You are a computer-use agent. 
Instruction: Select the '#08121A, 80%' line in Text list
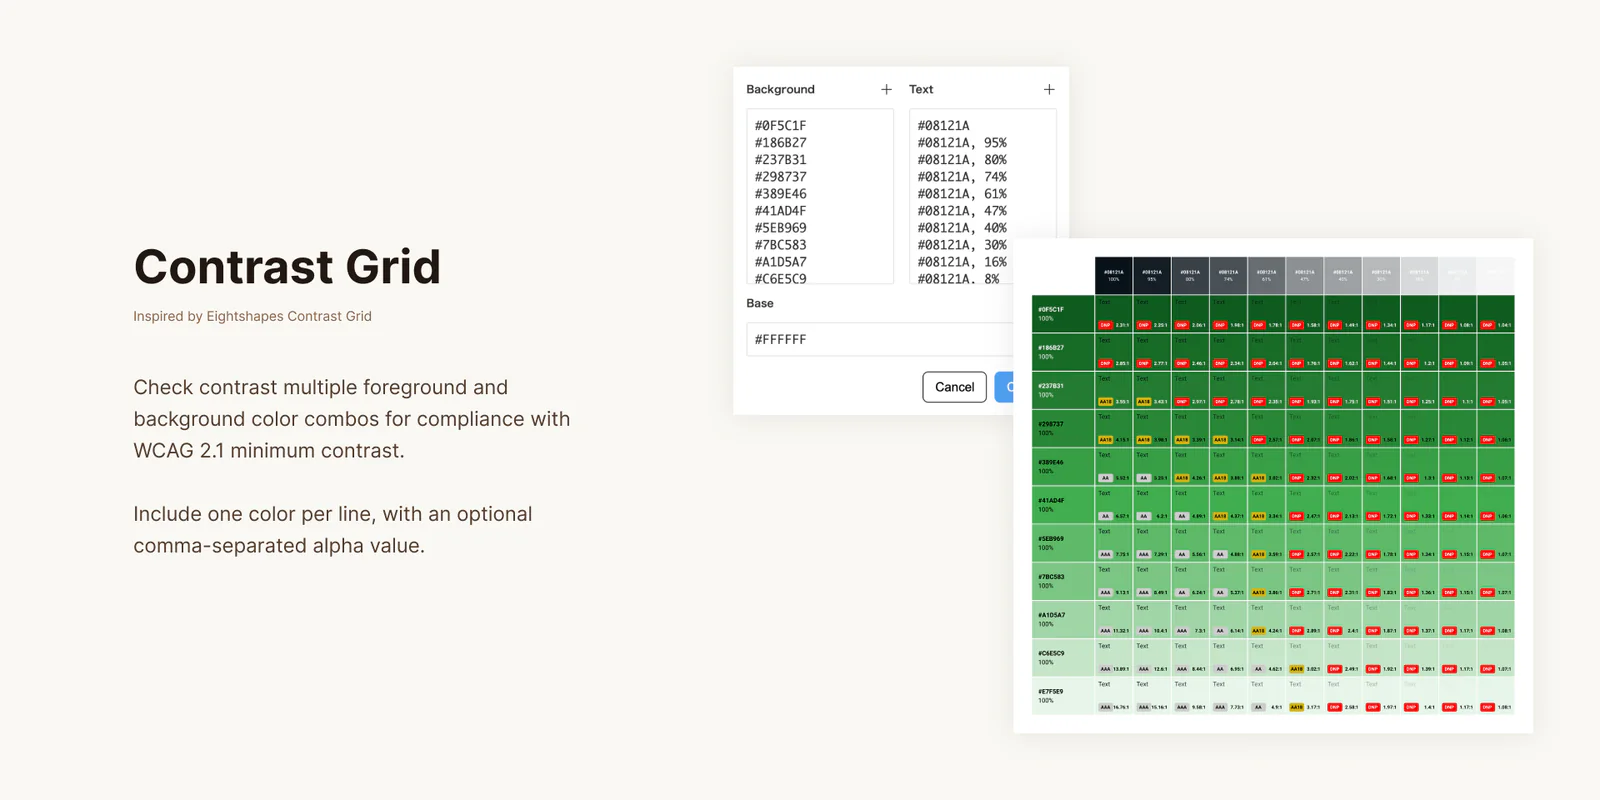[962, 160]
